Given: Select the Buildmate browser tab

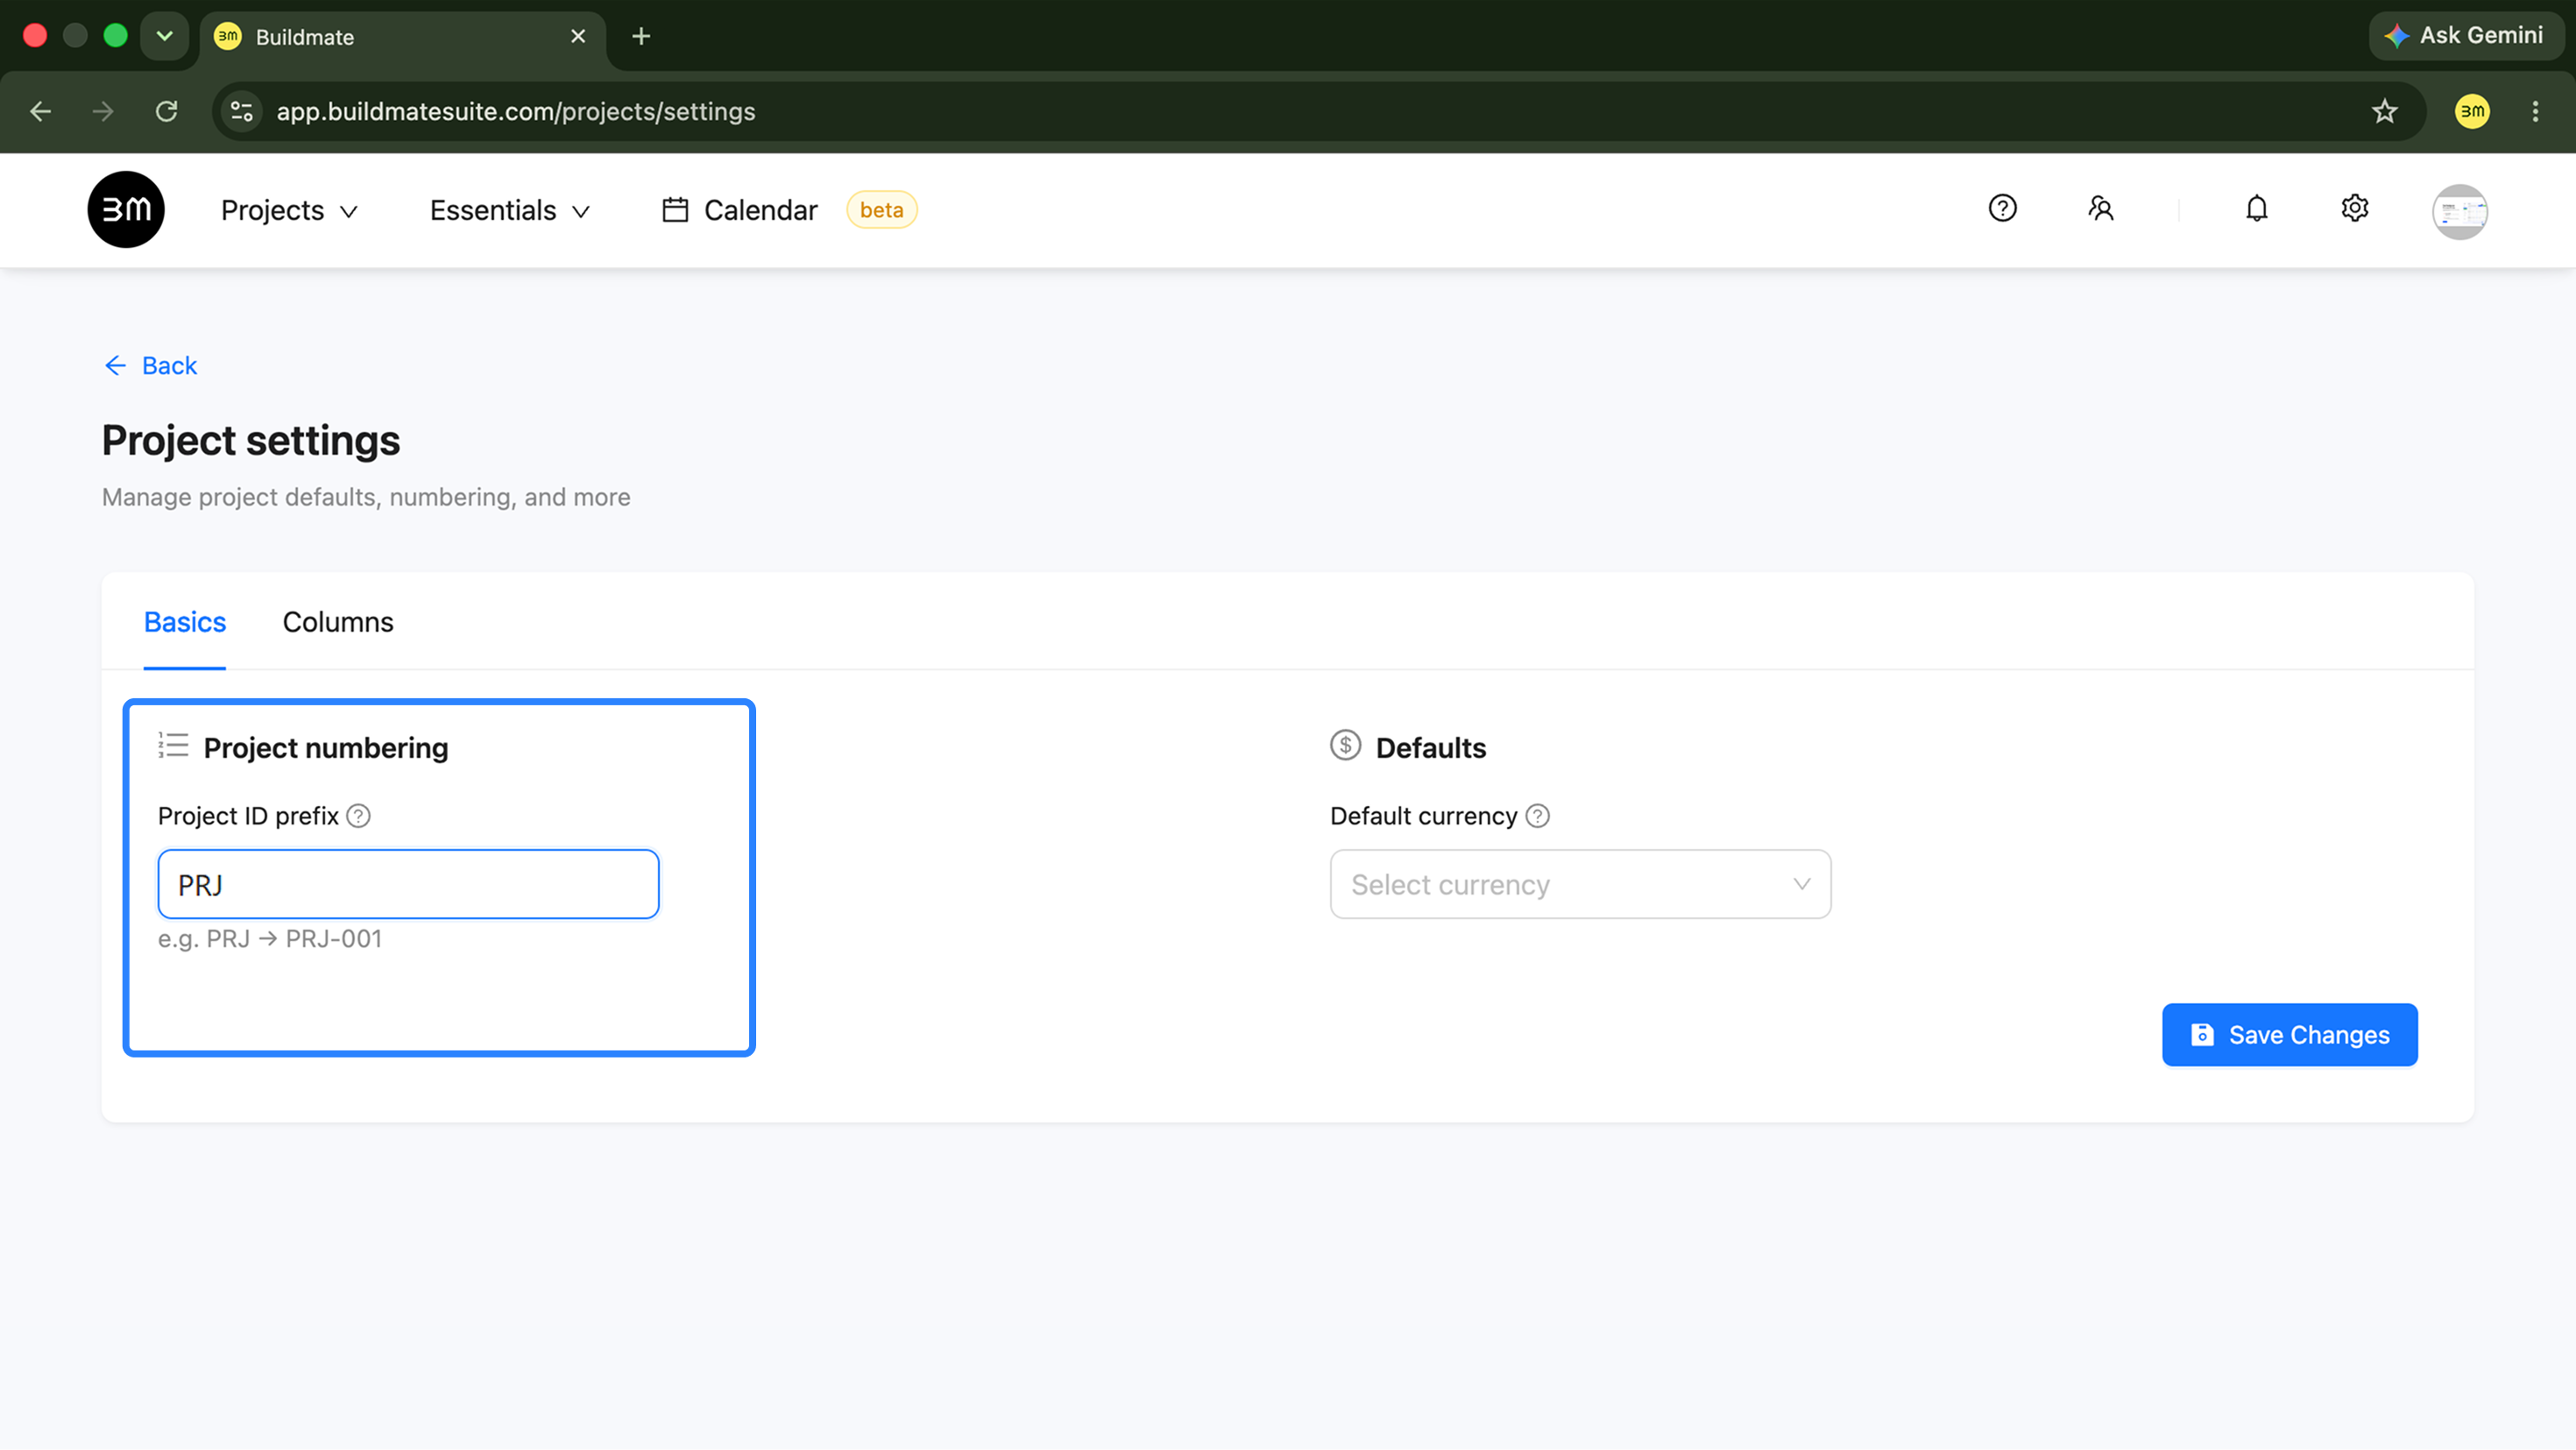Looking at the screenshot, I should pyautogui.click(x=402, y=37).
